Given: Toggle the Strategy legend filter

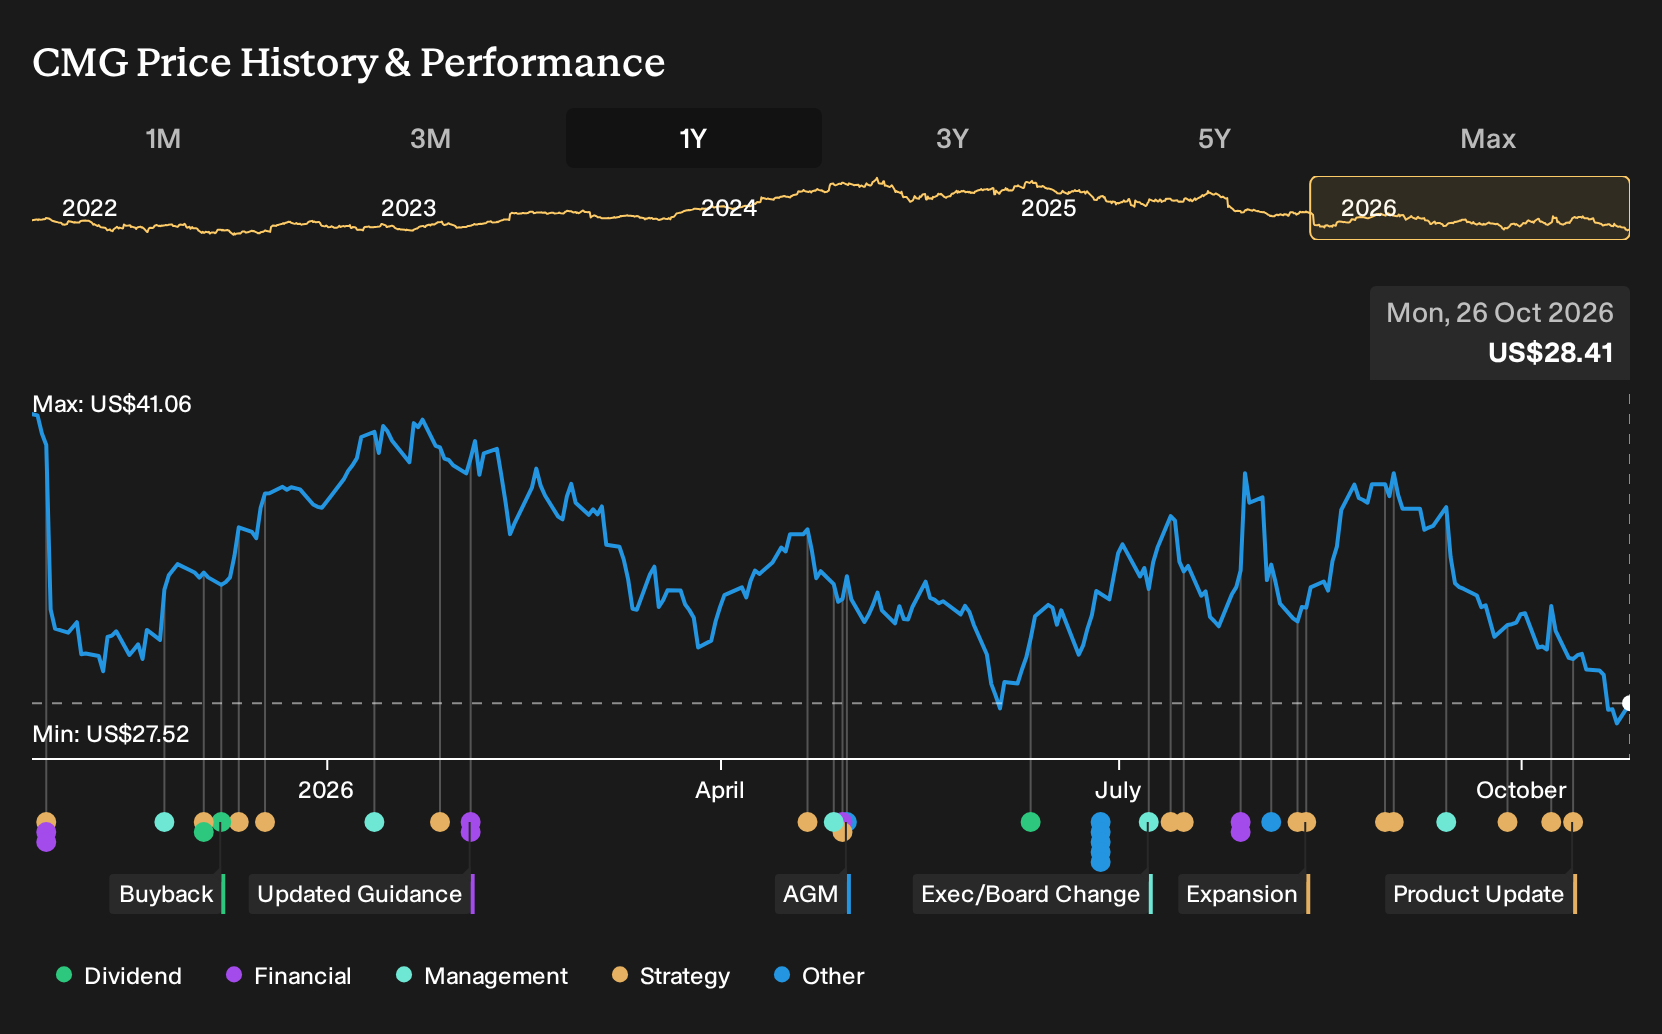Looking at the screenshot, I should pyautogui.click(x=671, y=975).
